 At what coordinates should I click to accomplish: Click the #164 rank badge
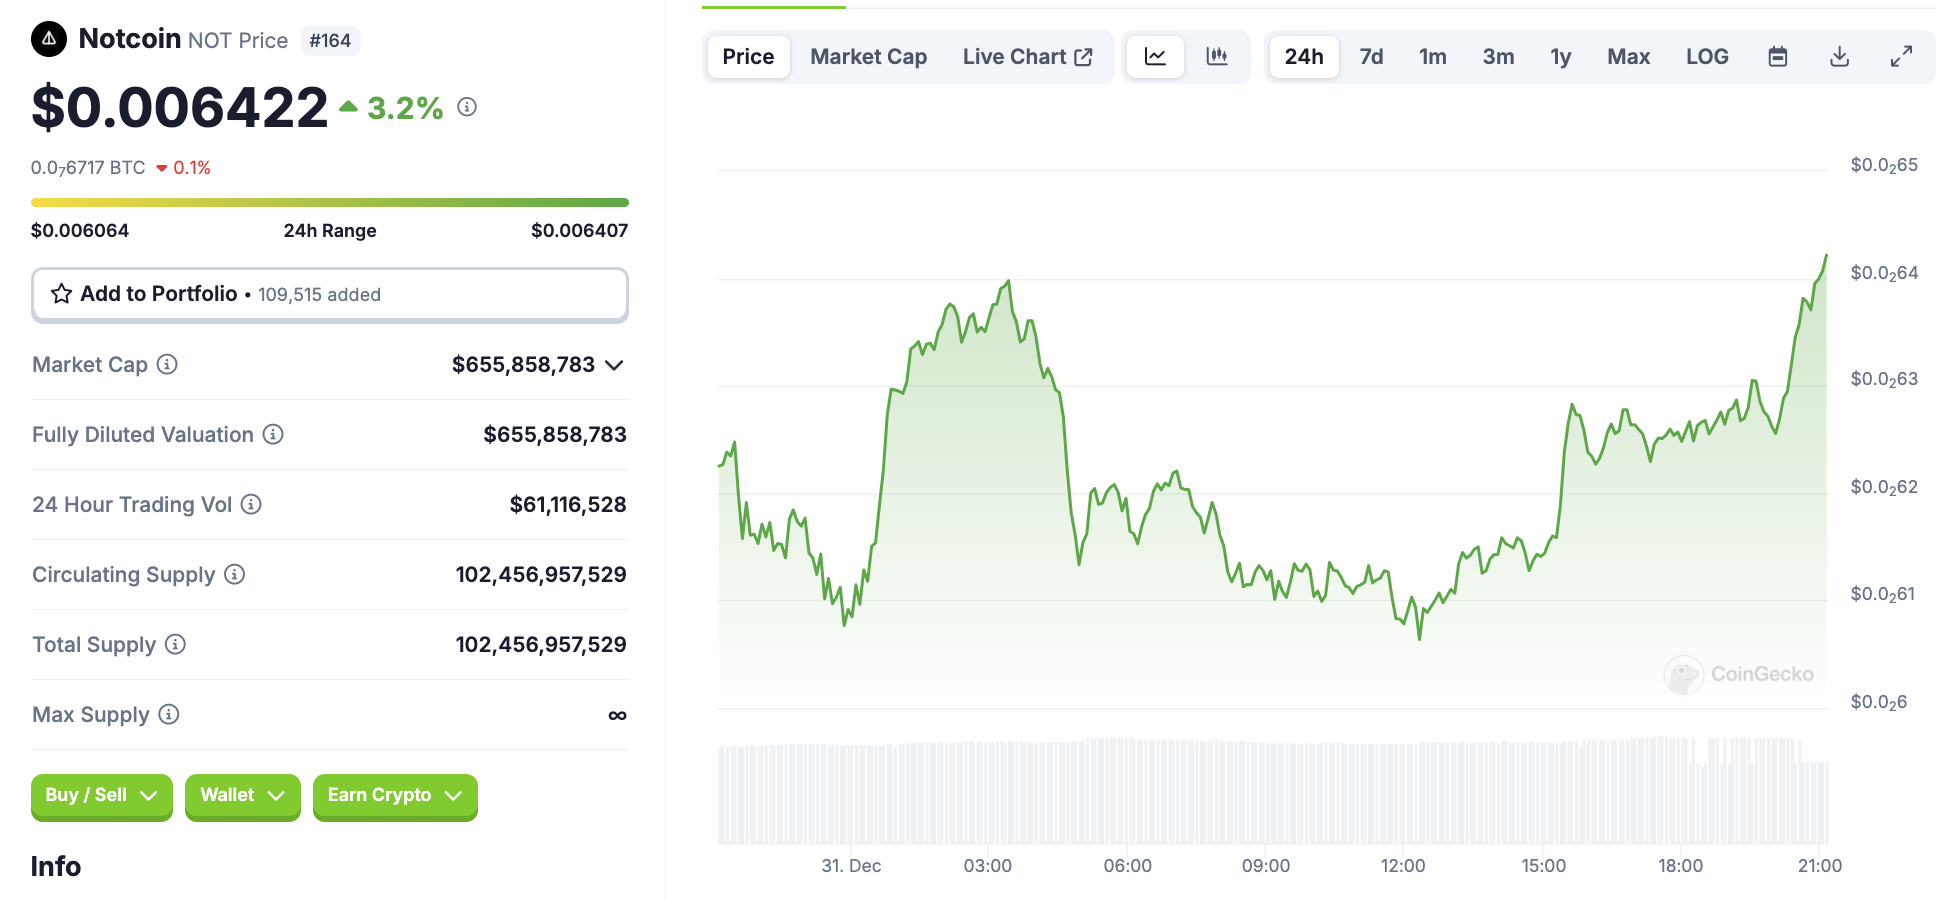[330, 41]
